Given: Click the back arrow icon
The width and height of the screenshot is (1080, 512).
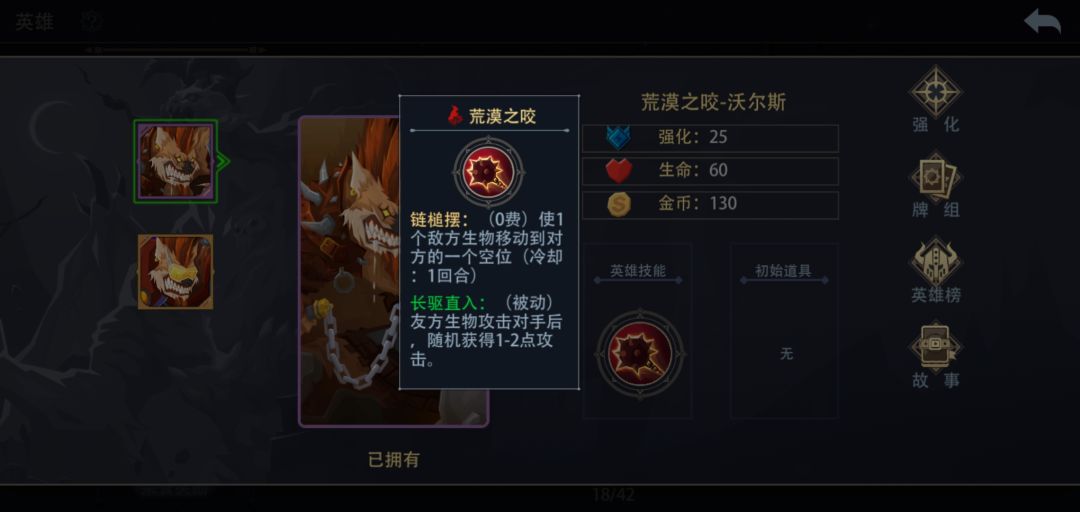Looking at the screenshot, I should pos(1042,22).
